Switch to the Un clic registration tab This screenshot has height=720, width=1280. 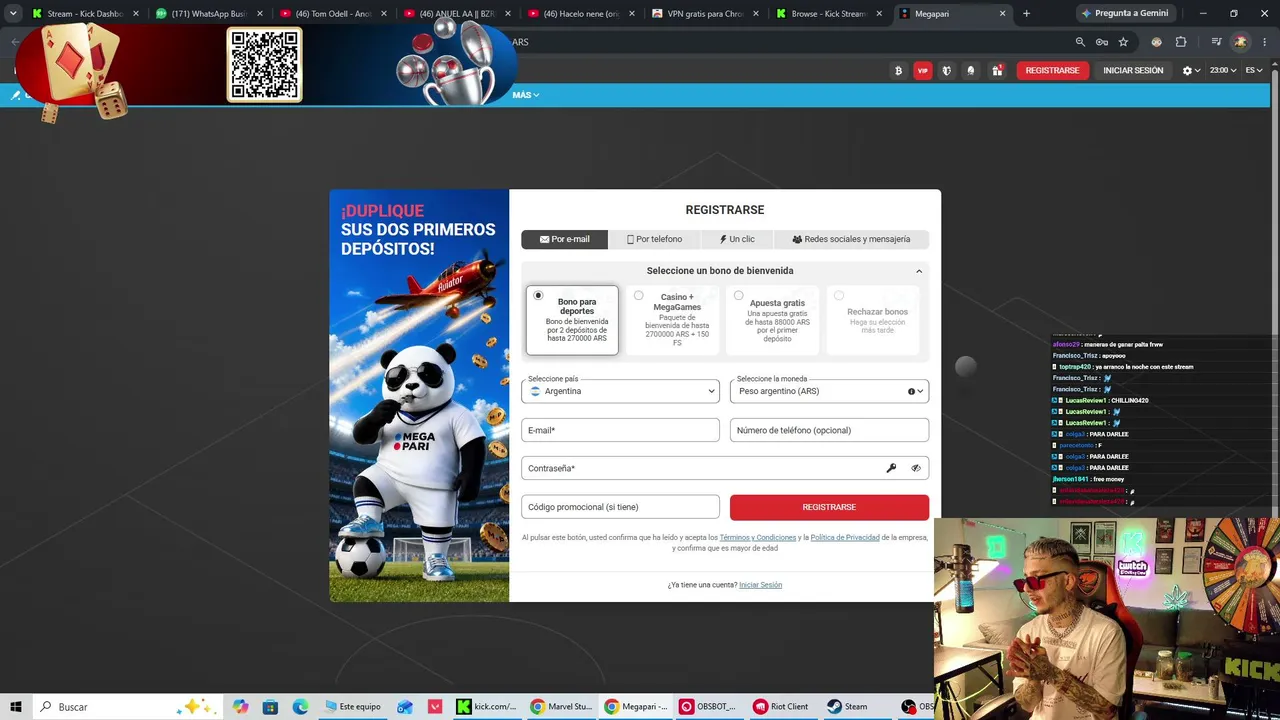(737, 239)
